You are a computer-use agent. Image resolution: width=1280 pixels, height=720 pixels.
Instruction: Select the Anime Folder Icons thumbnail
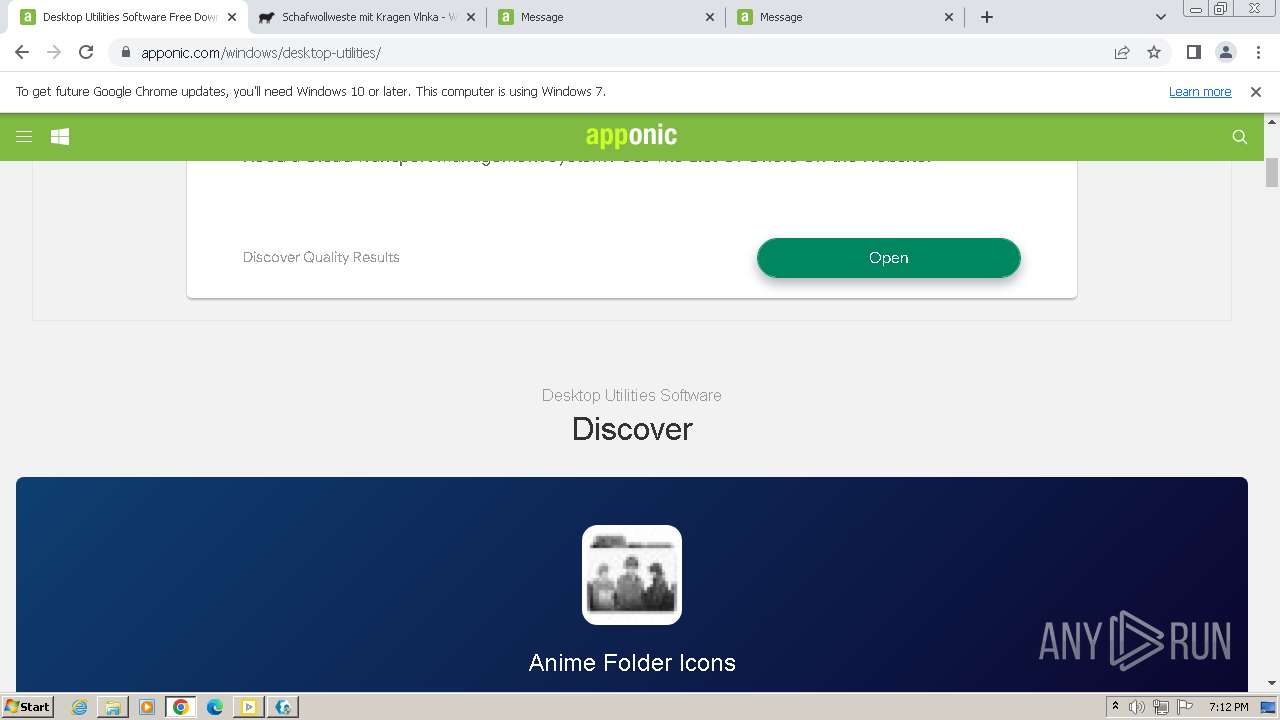[x=632, y=575]
